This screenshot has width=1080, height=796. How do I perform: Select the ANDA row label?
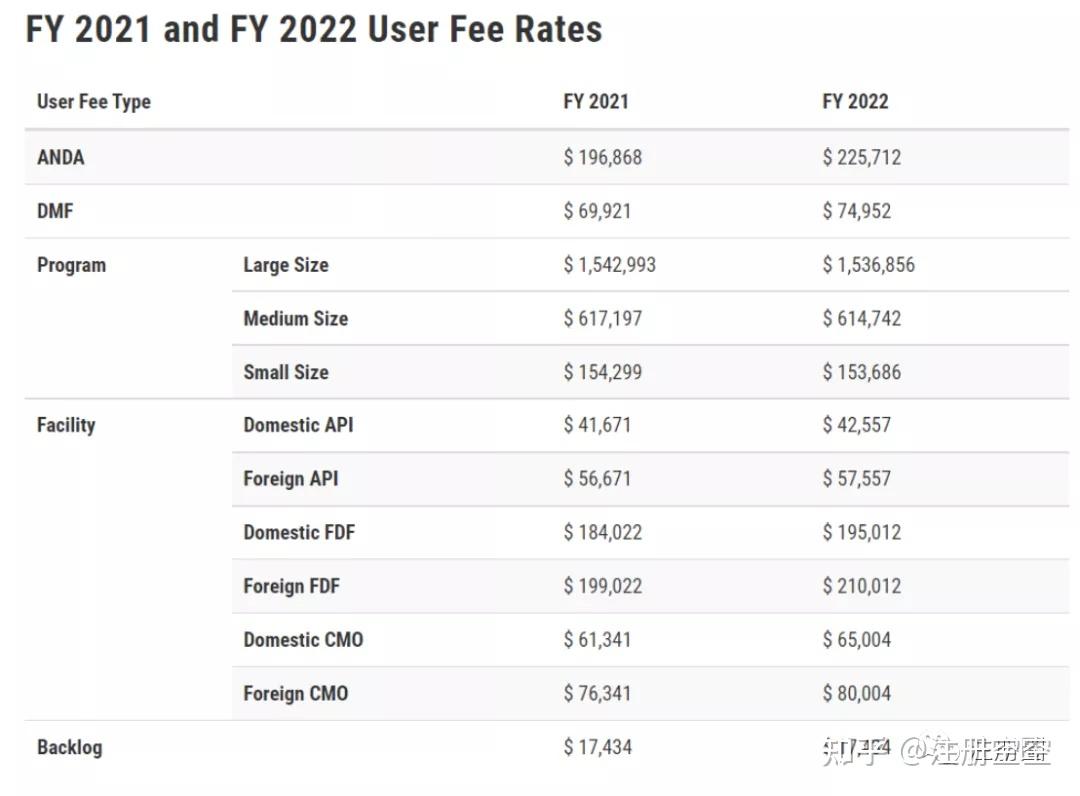click(61, 157)
